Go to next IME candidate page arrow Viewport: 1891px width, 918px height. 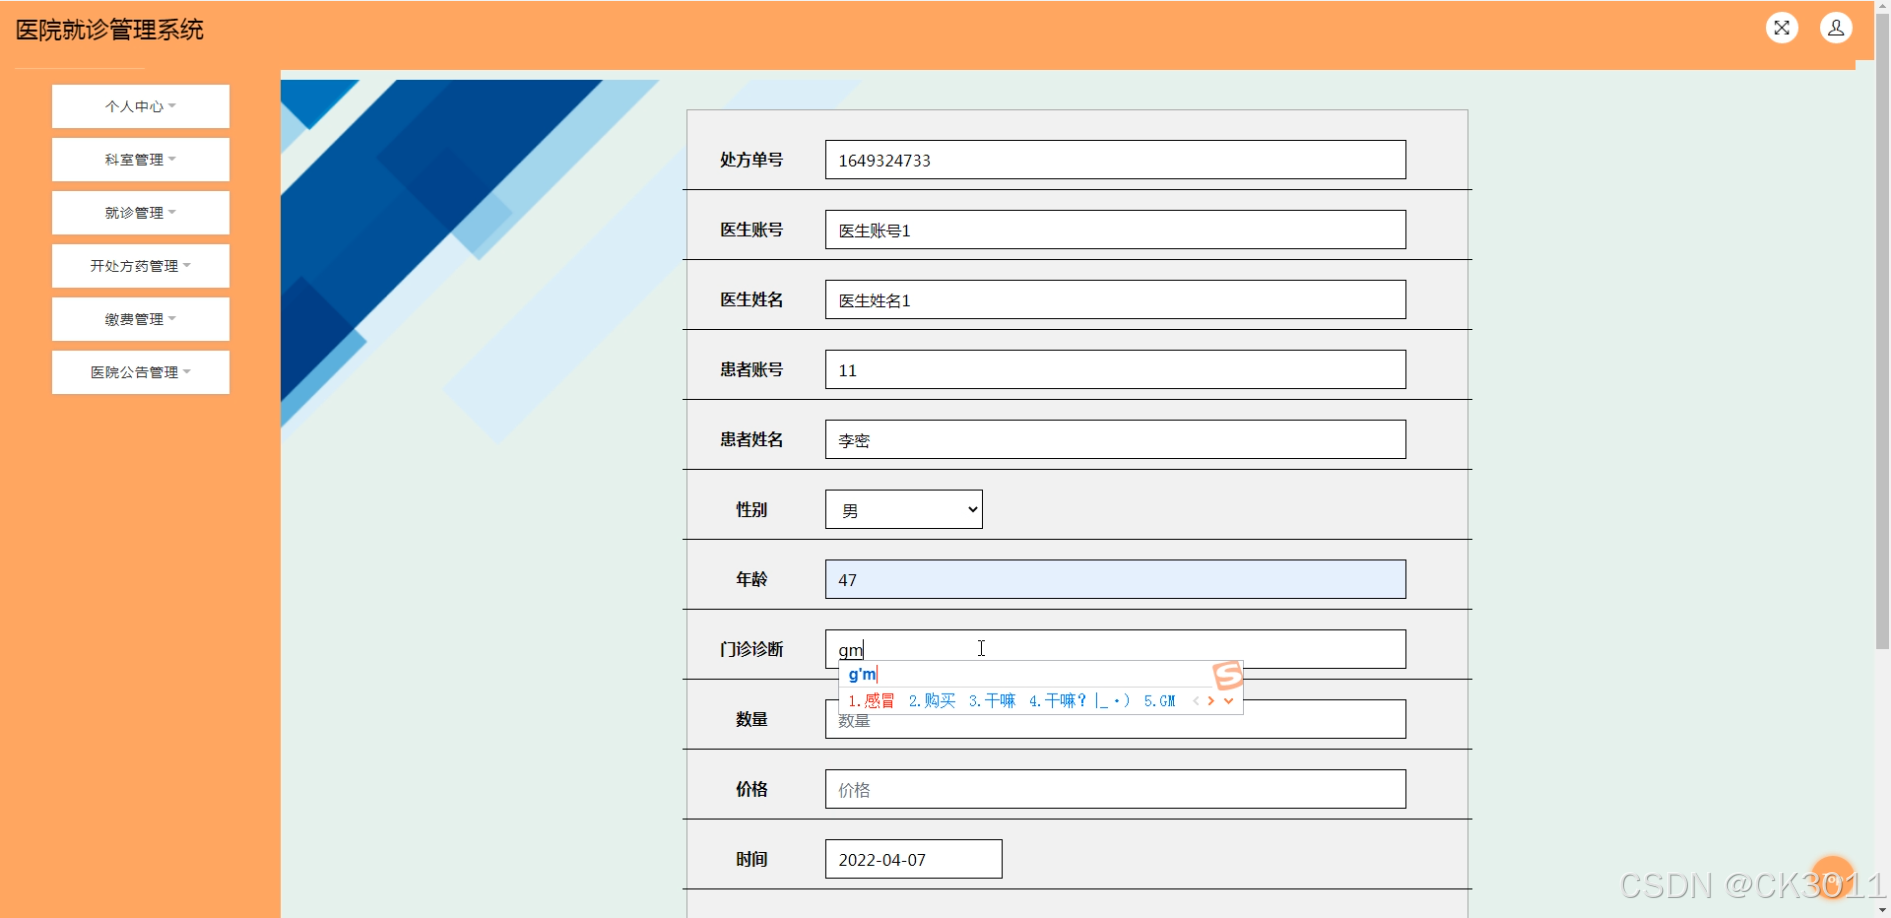1211,701
